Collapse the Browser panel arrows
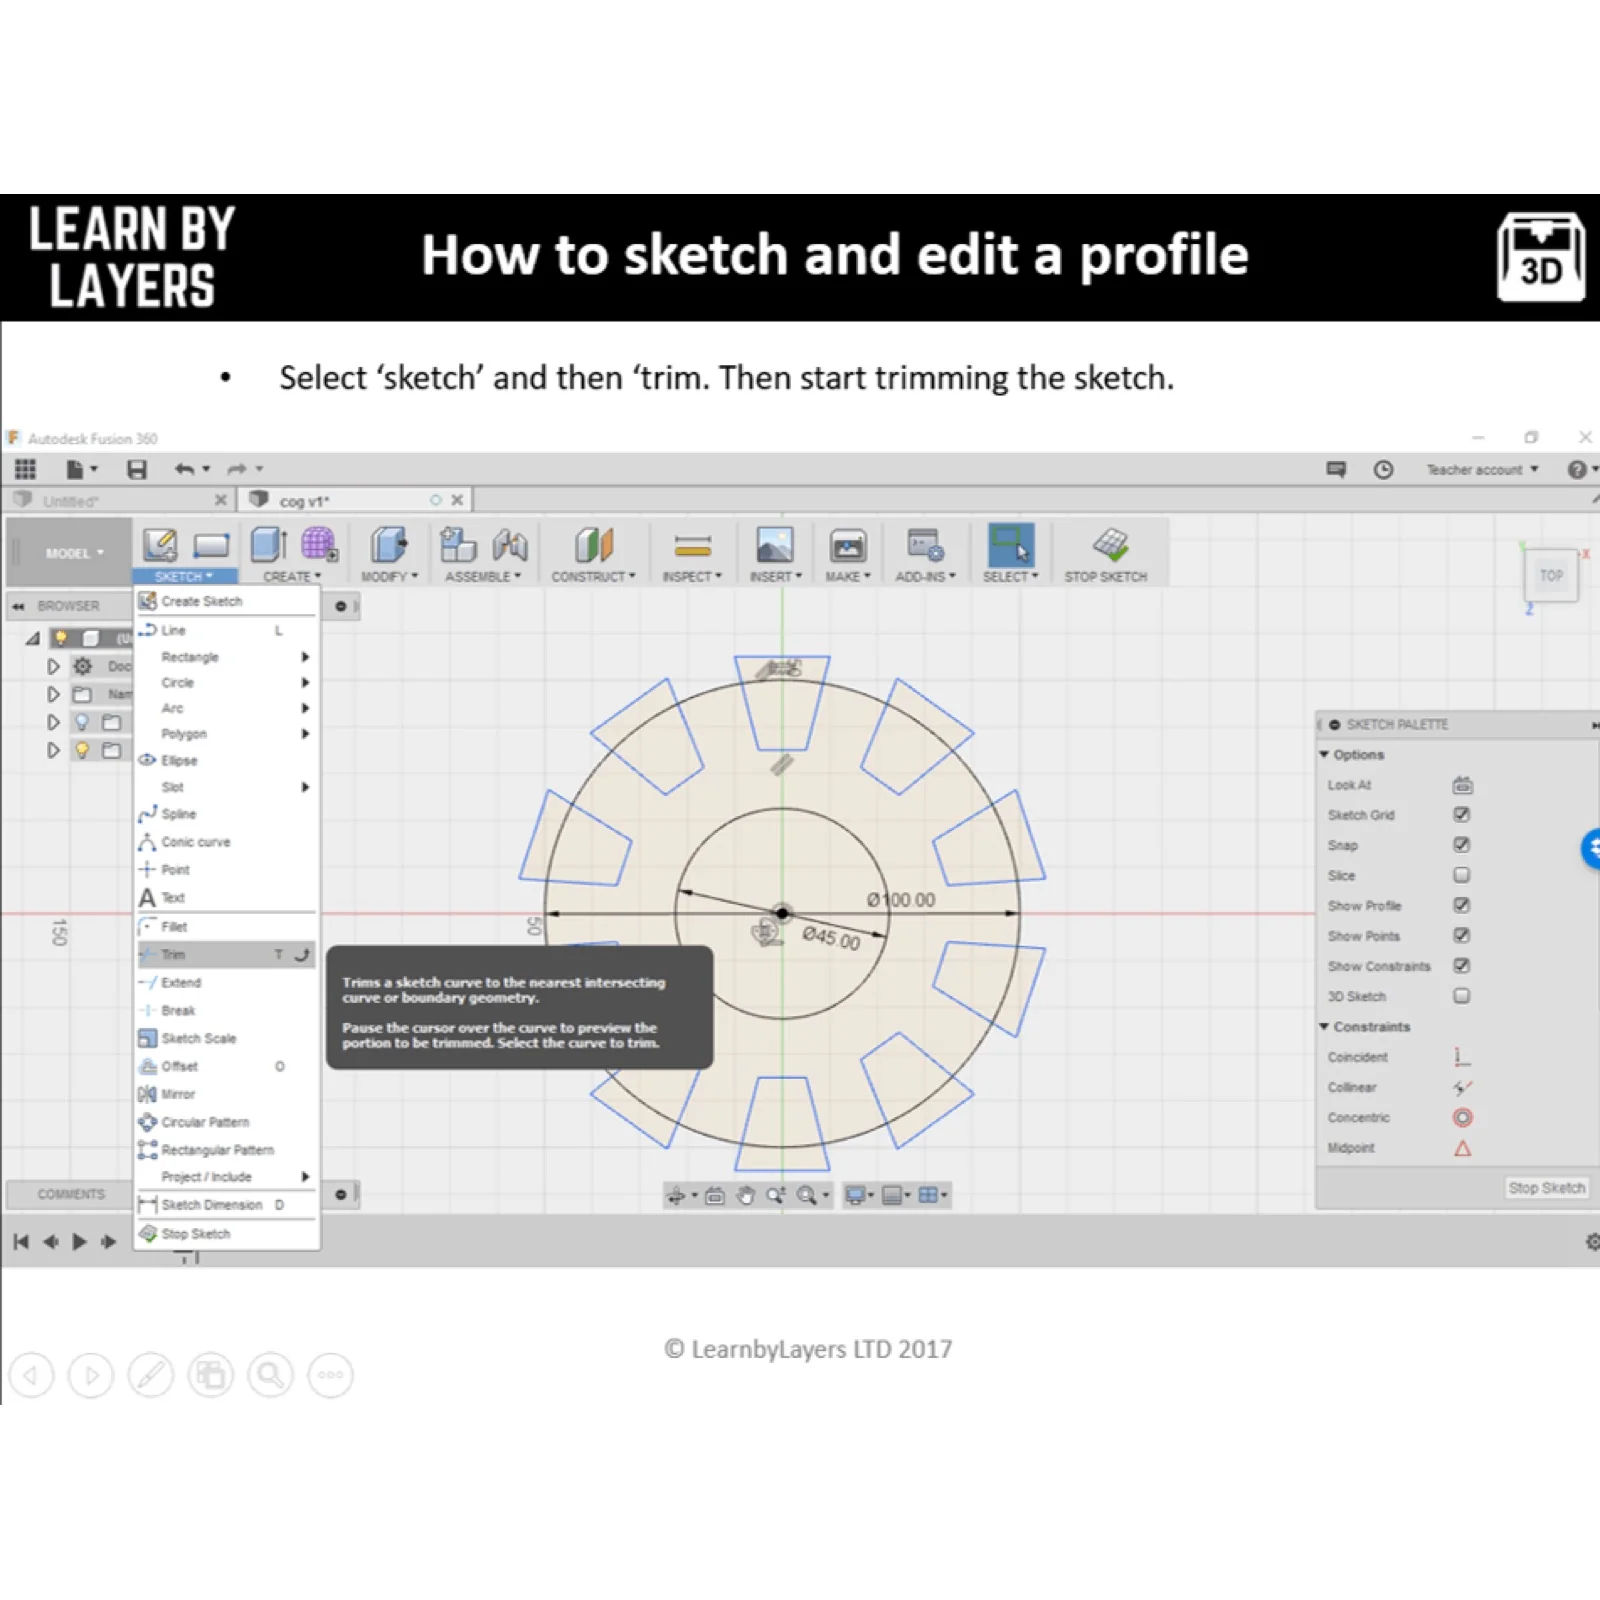The height and width of the screenshot is (1600, 1600). point(18,606)
